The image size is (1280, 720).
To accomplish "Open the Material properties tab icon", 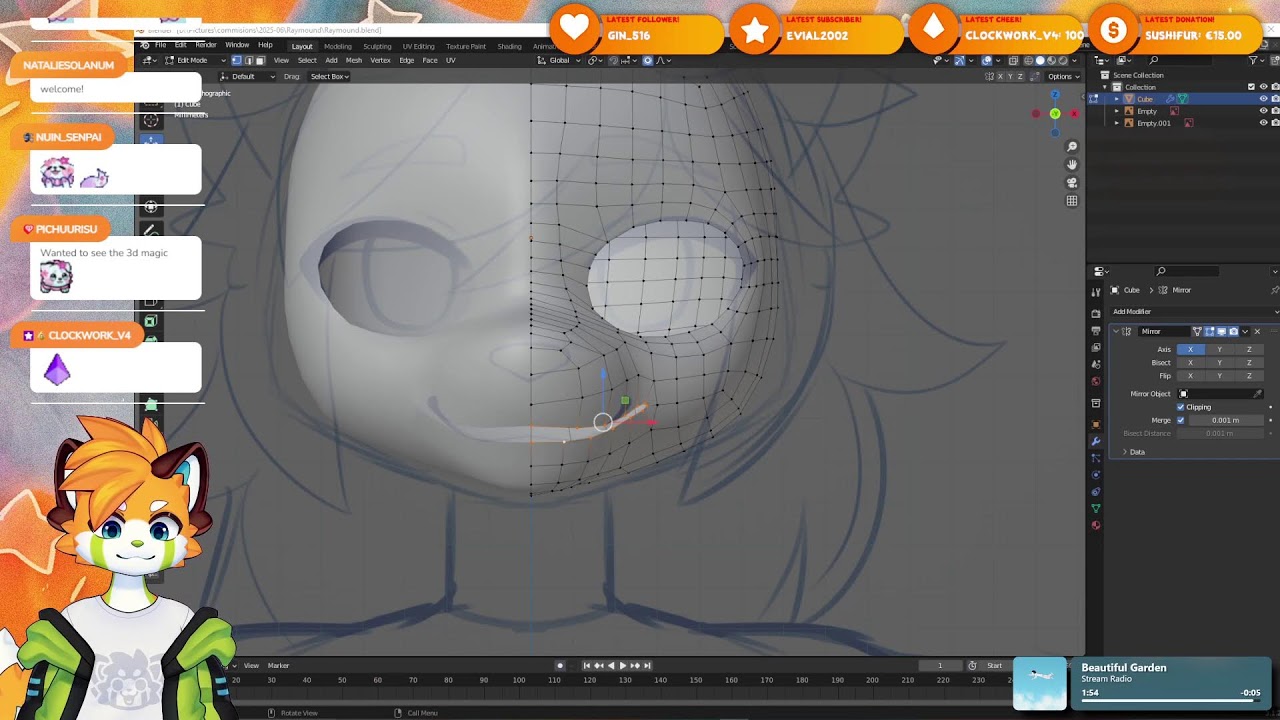I will pos(1096,525).
